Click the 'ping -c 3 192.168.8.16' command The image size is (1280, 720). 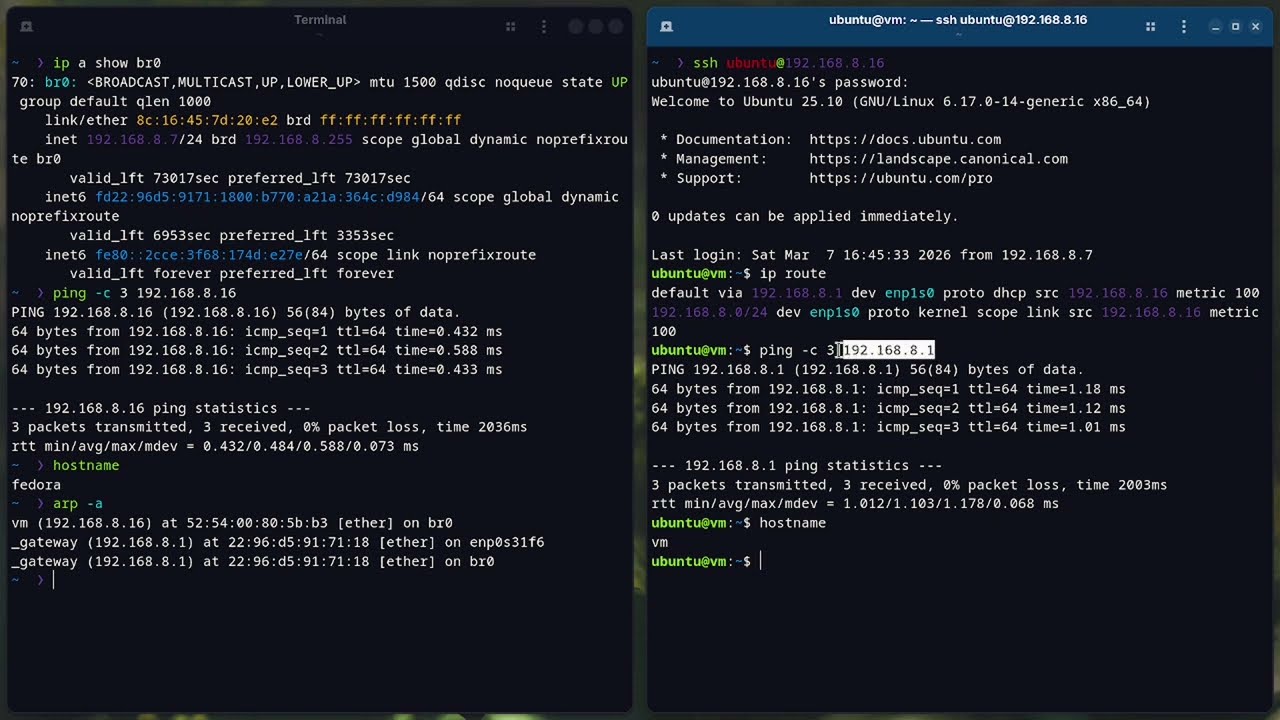point(144,293)
